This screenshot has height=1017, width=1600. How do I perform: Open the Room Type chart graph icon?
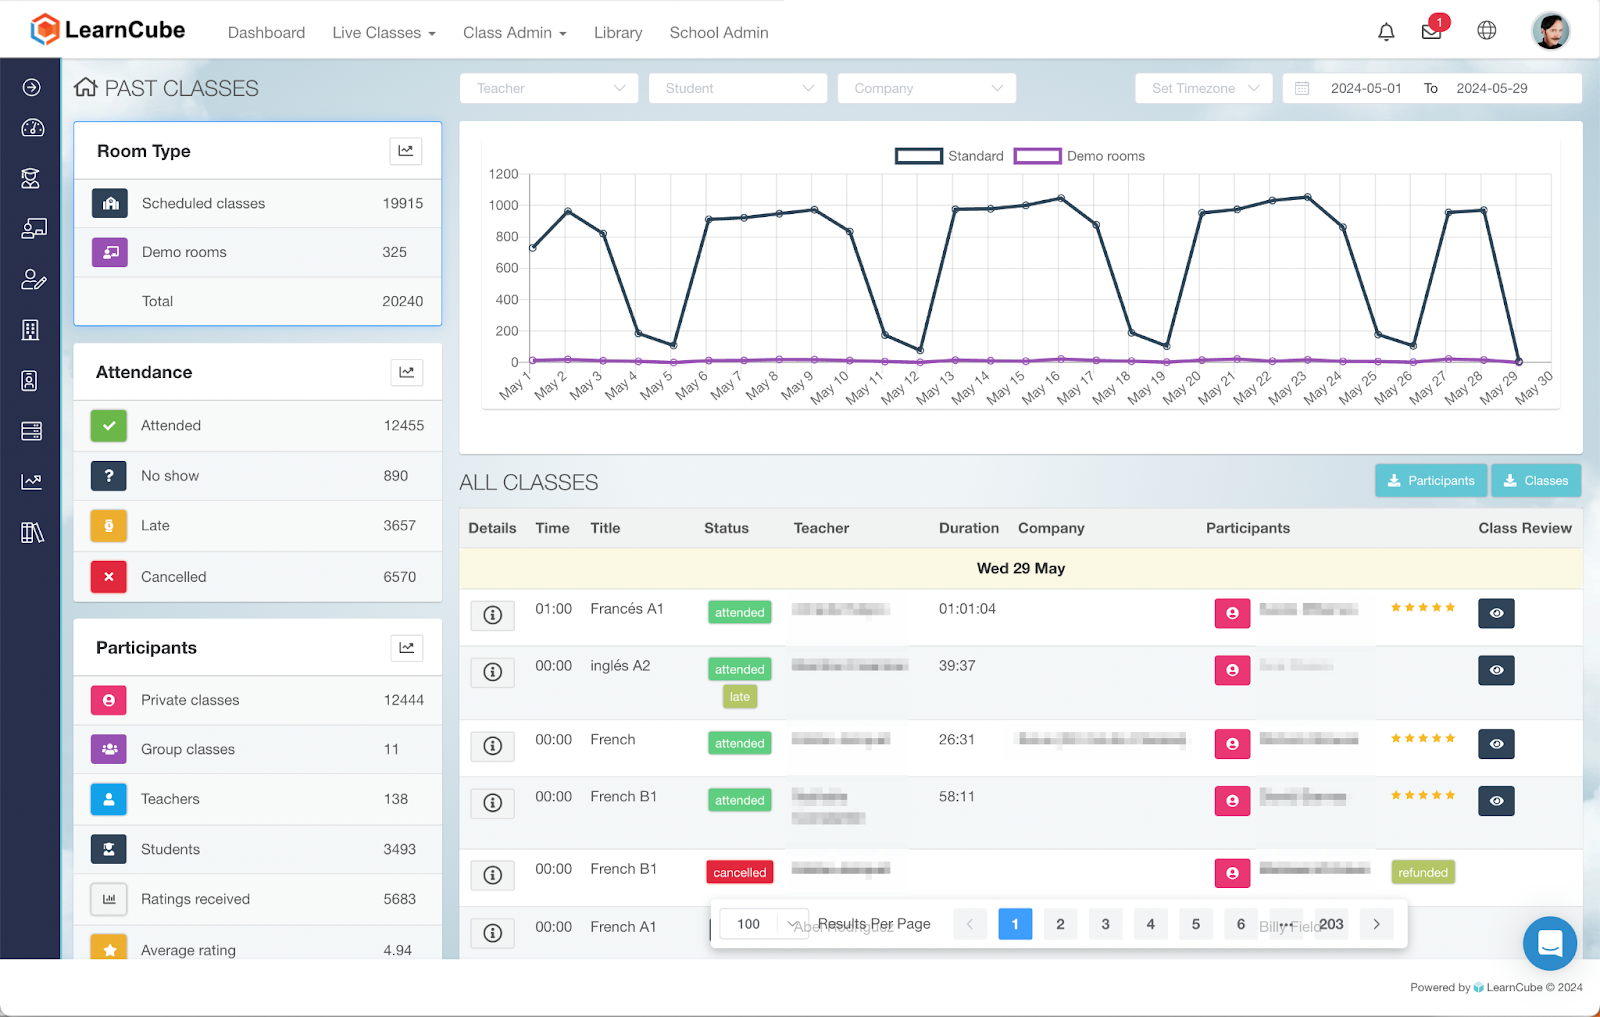pyautogui.click(x=406, y=150)
